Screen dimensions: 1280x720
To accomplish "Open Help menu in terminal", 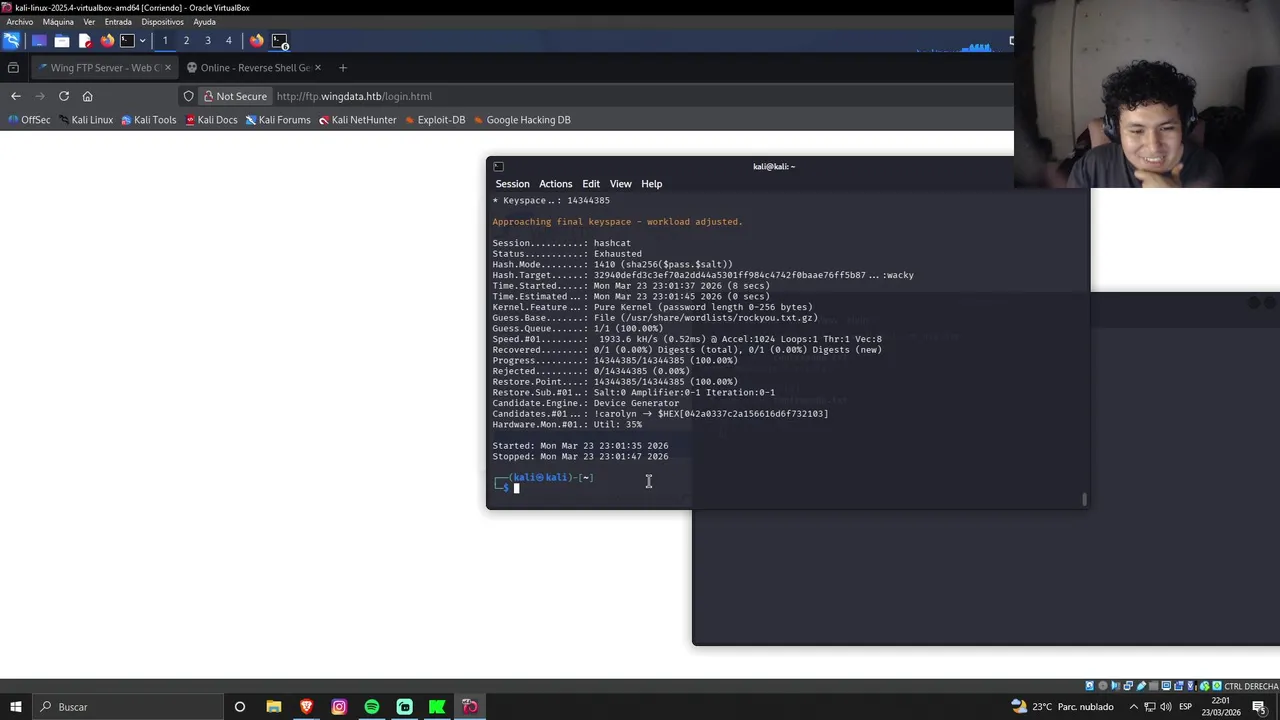I will click(651, 184).
